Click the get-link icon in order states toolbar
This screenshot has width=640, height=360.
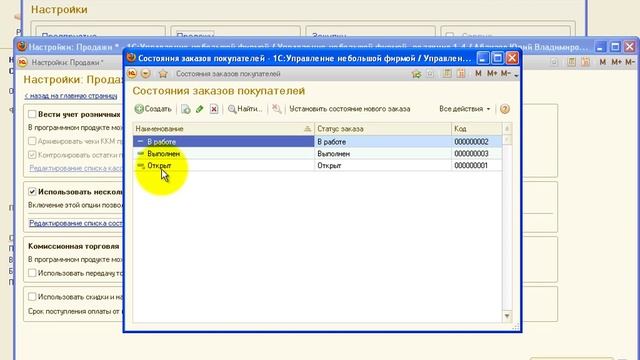coord(416,74)
